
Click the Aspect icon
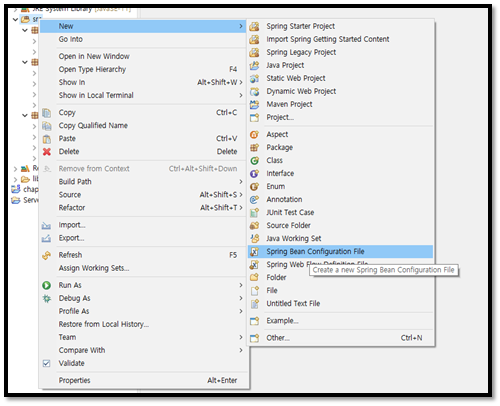[254, 134]
